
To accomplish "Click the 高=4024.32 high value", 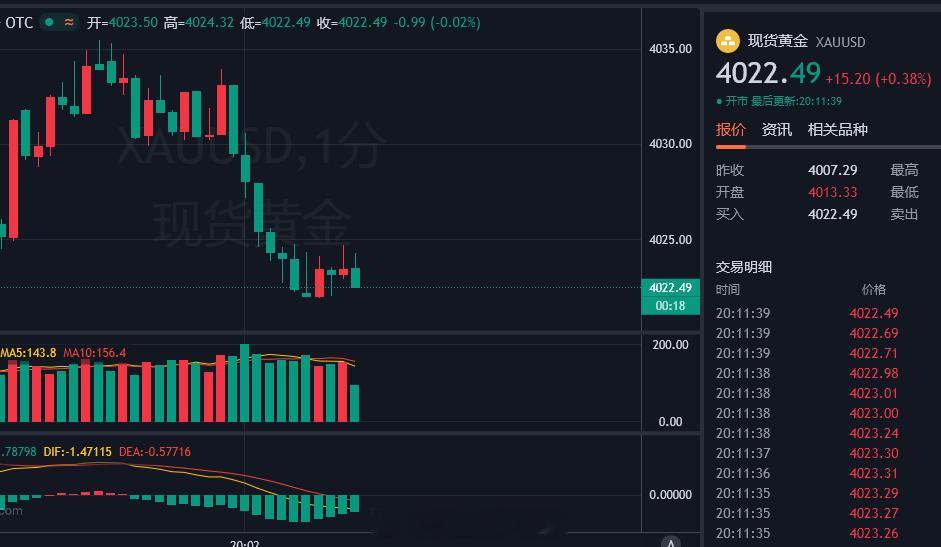I will click(x=199, y=23).
